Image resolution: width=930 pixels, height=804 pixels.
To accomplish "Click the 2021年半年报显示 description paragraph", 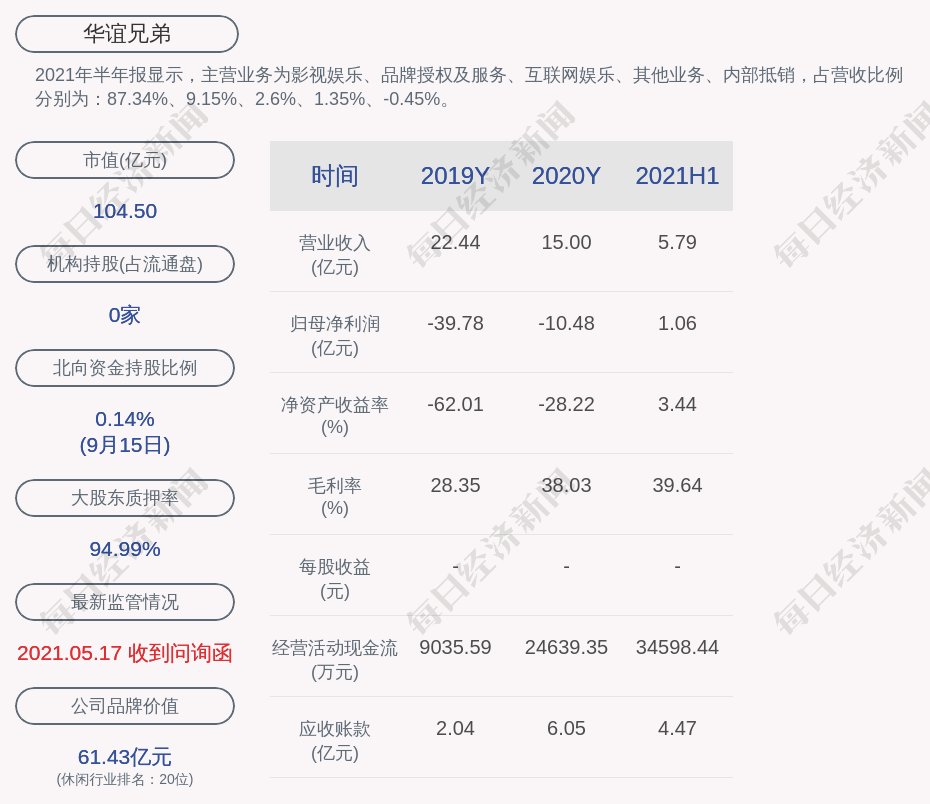I will pyautogui.click(x=469, y=87).
